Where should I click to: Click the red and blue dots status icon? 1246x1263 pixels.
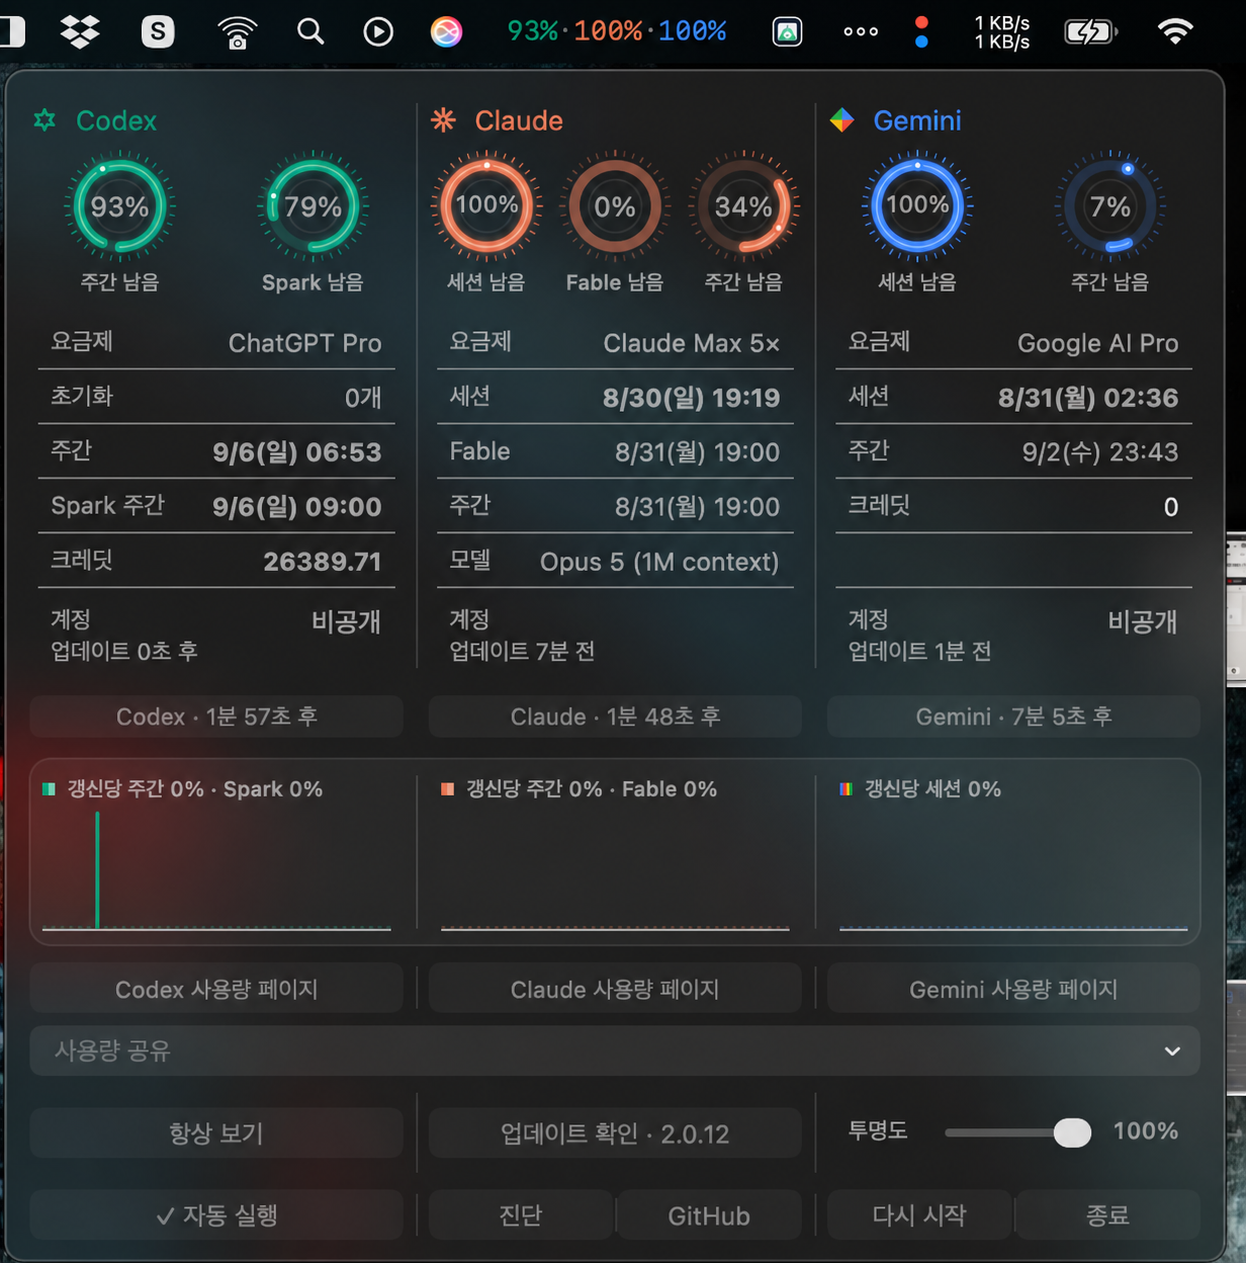(x=921, y=32)
